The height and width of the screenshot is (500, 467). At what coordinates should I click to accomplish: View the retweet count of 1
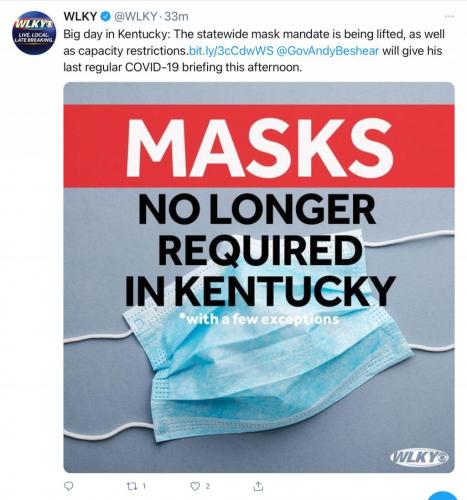coord(144,486)
